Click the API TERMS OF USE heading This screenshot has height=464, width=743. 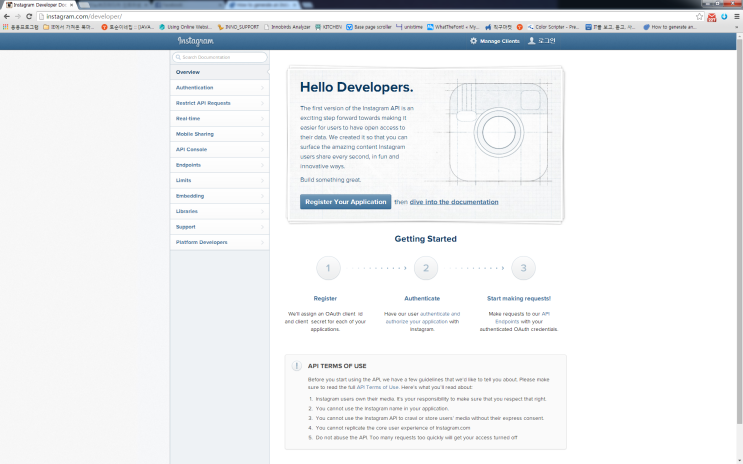coord(337,366)
